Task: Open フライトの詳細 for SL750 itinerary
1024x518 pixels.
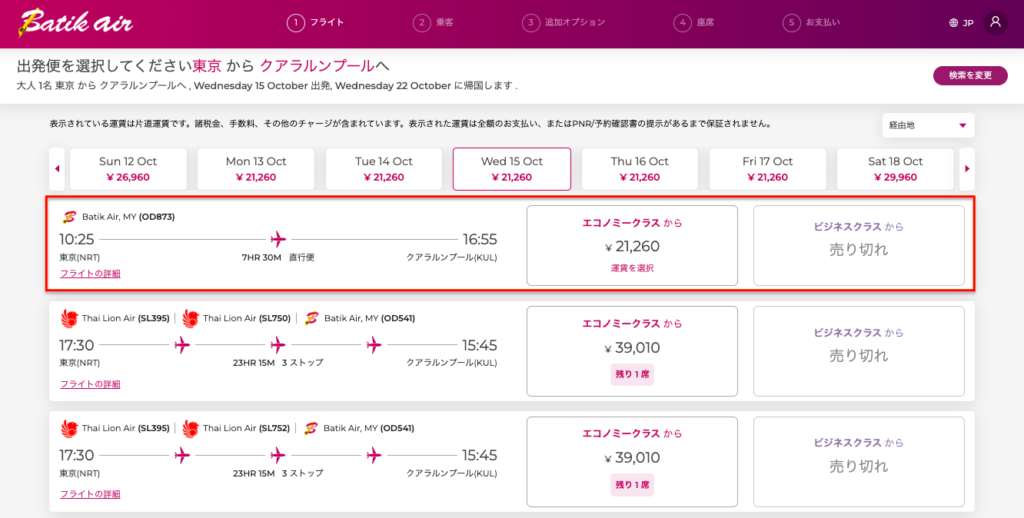Action: pyautogui.click(x=90, y=384)
